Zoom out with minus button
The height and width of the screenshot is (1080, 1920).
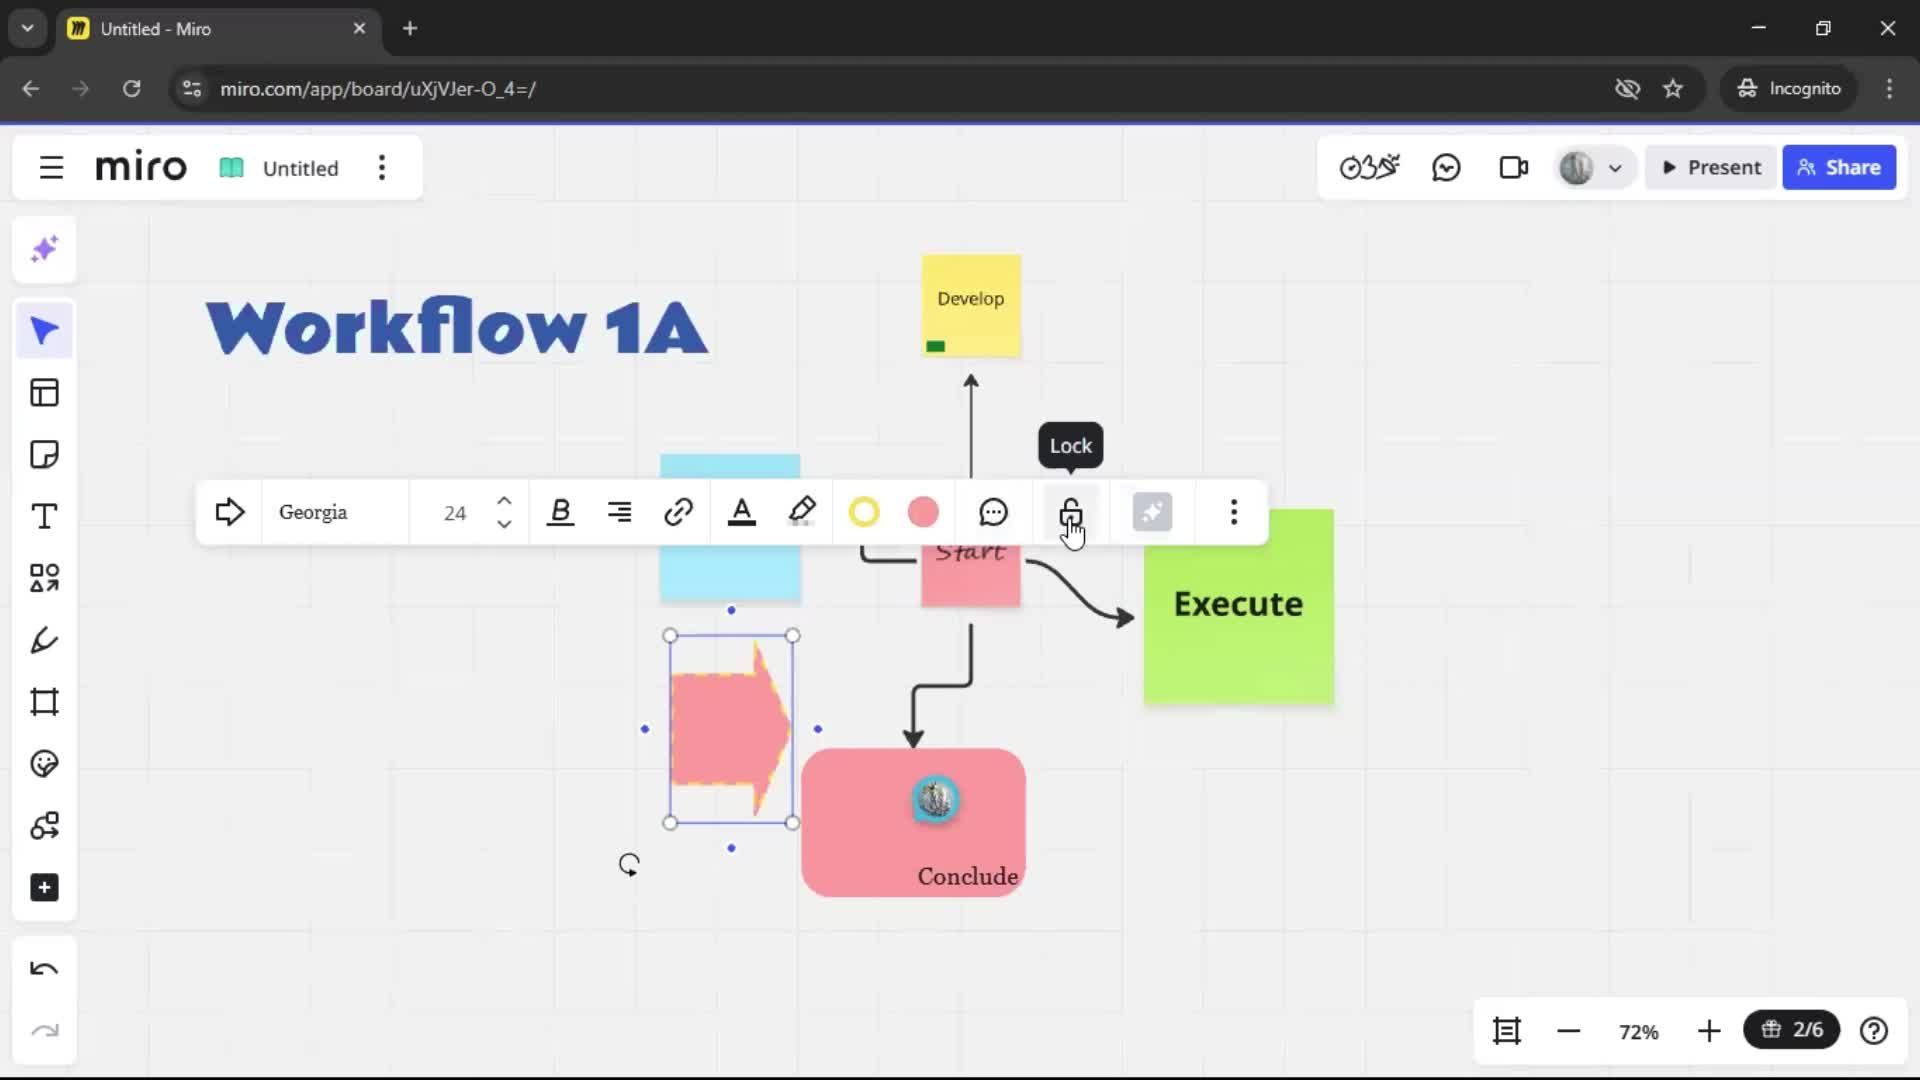click(1569, 1031)
